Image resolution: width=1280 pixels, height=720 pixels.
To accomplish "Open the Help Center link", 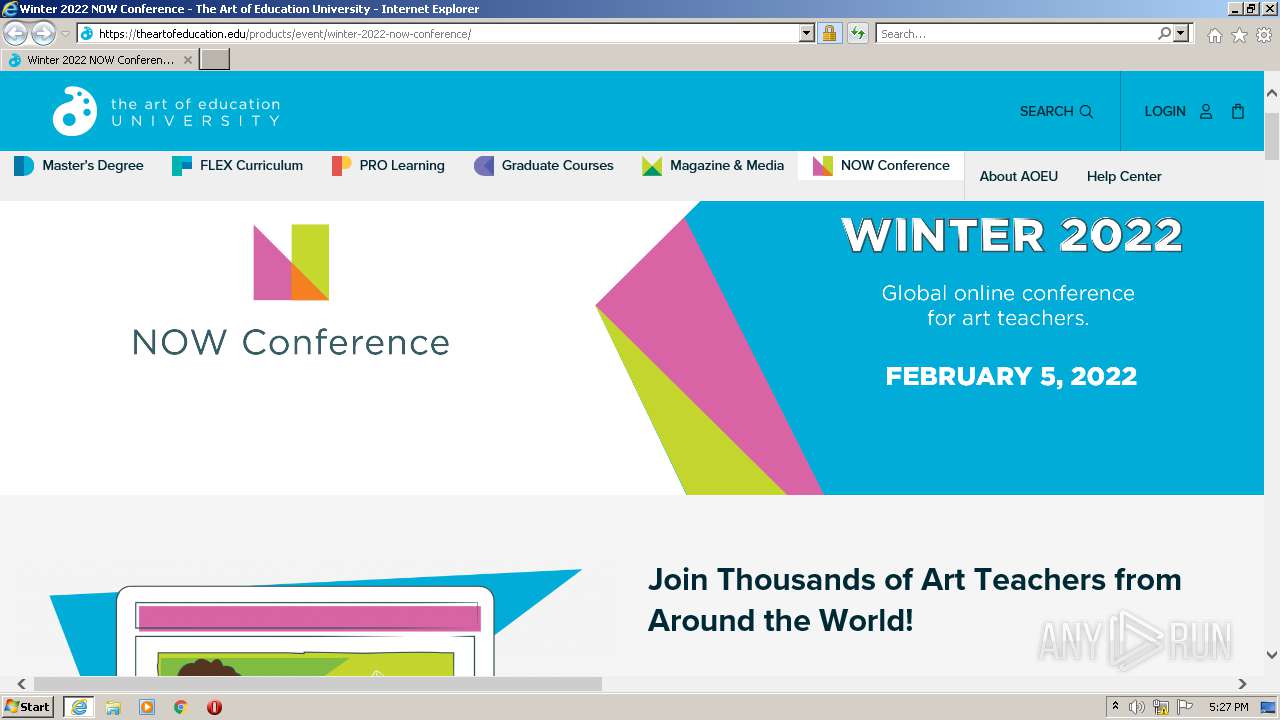I will (x=1124, y=176).
